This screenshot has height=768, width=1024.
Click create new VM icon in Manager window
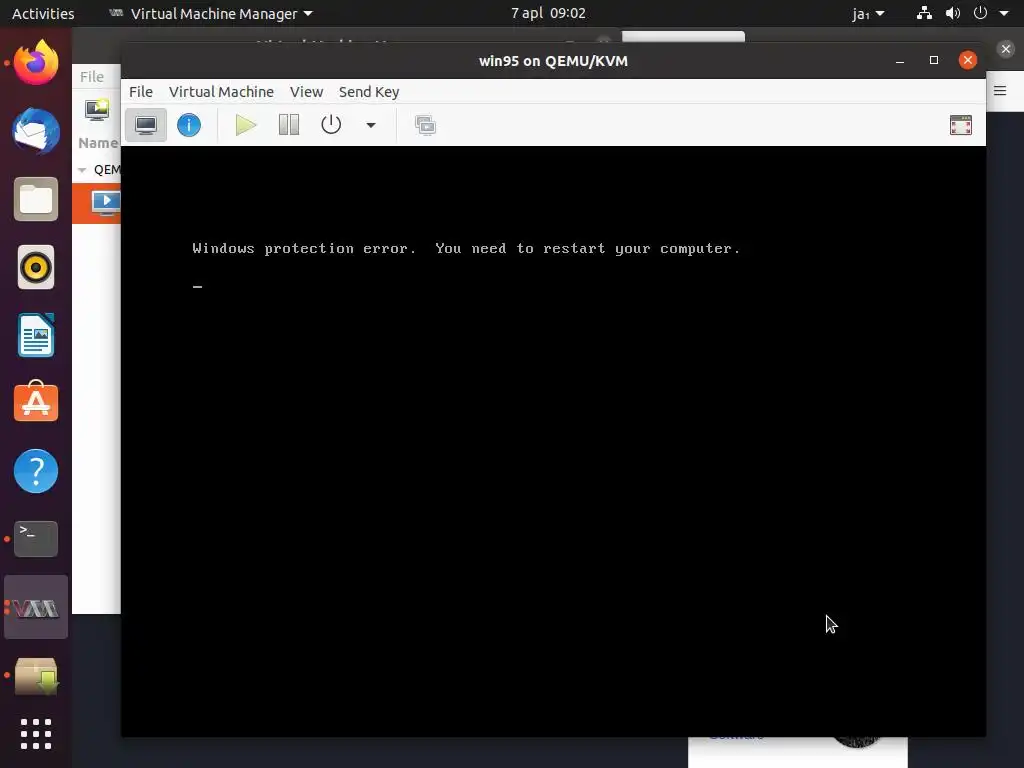[x=97, y=109]
